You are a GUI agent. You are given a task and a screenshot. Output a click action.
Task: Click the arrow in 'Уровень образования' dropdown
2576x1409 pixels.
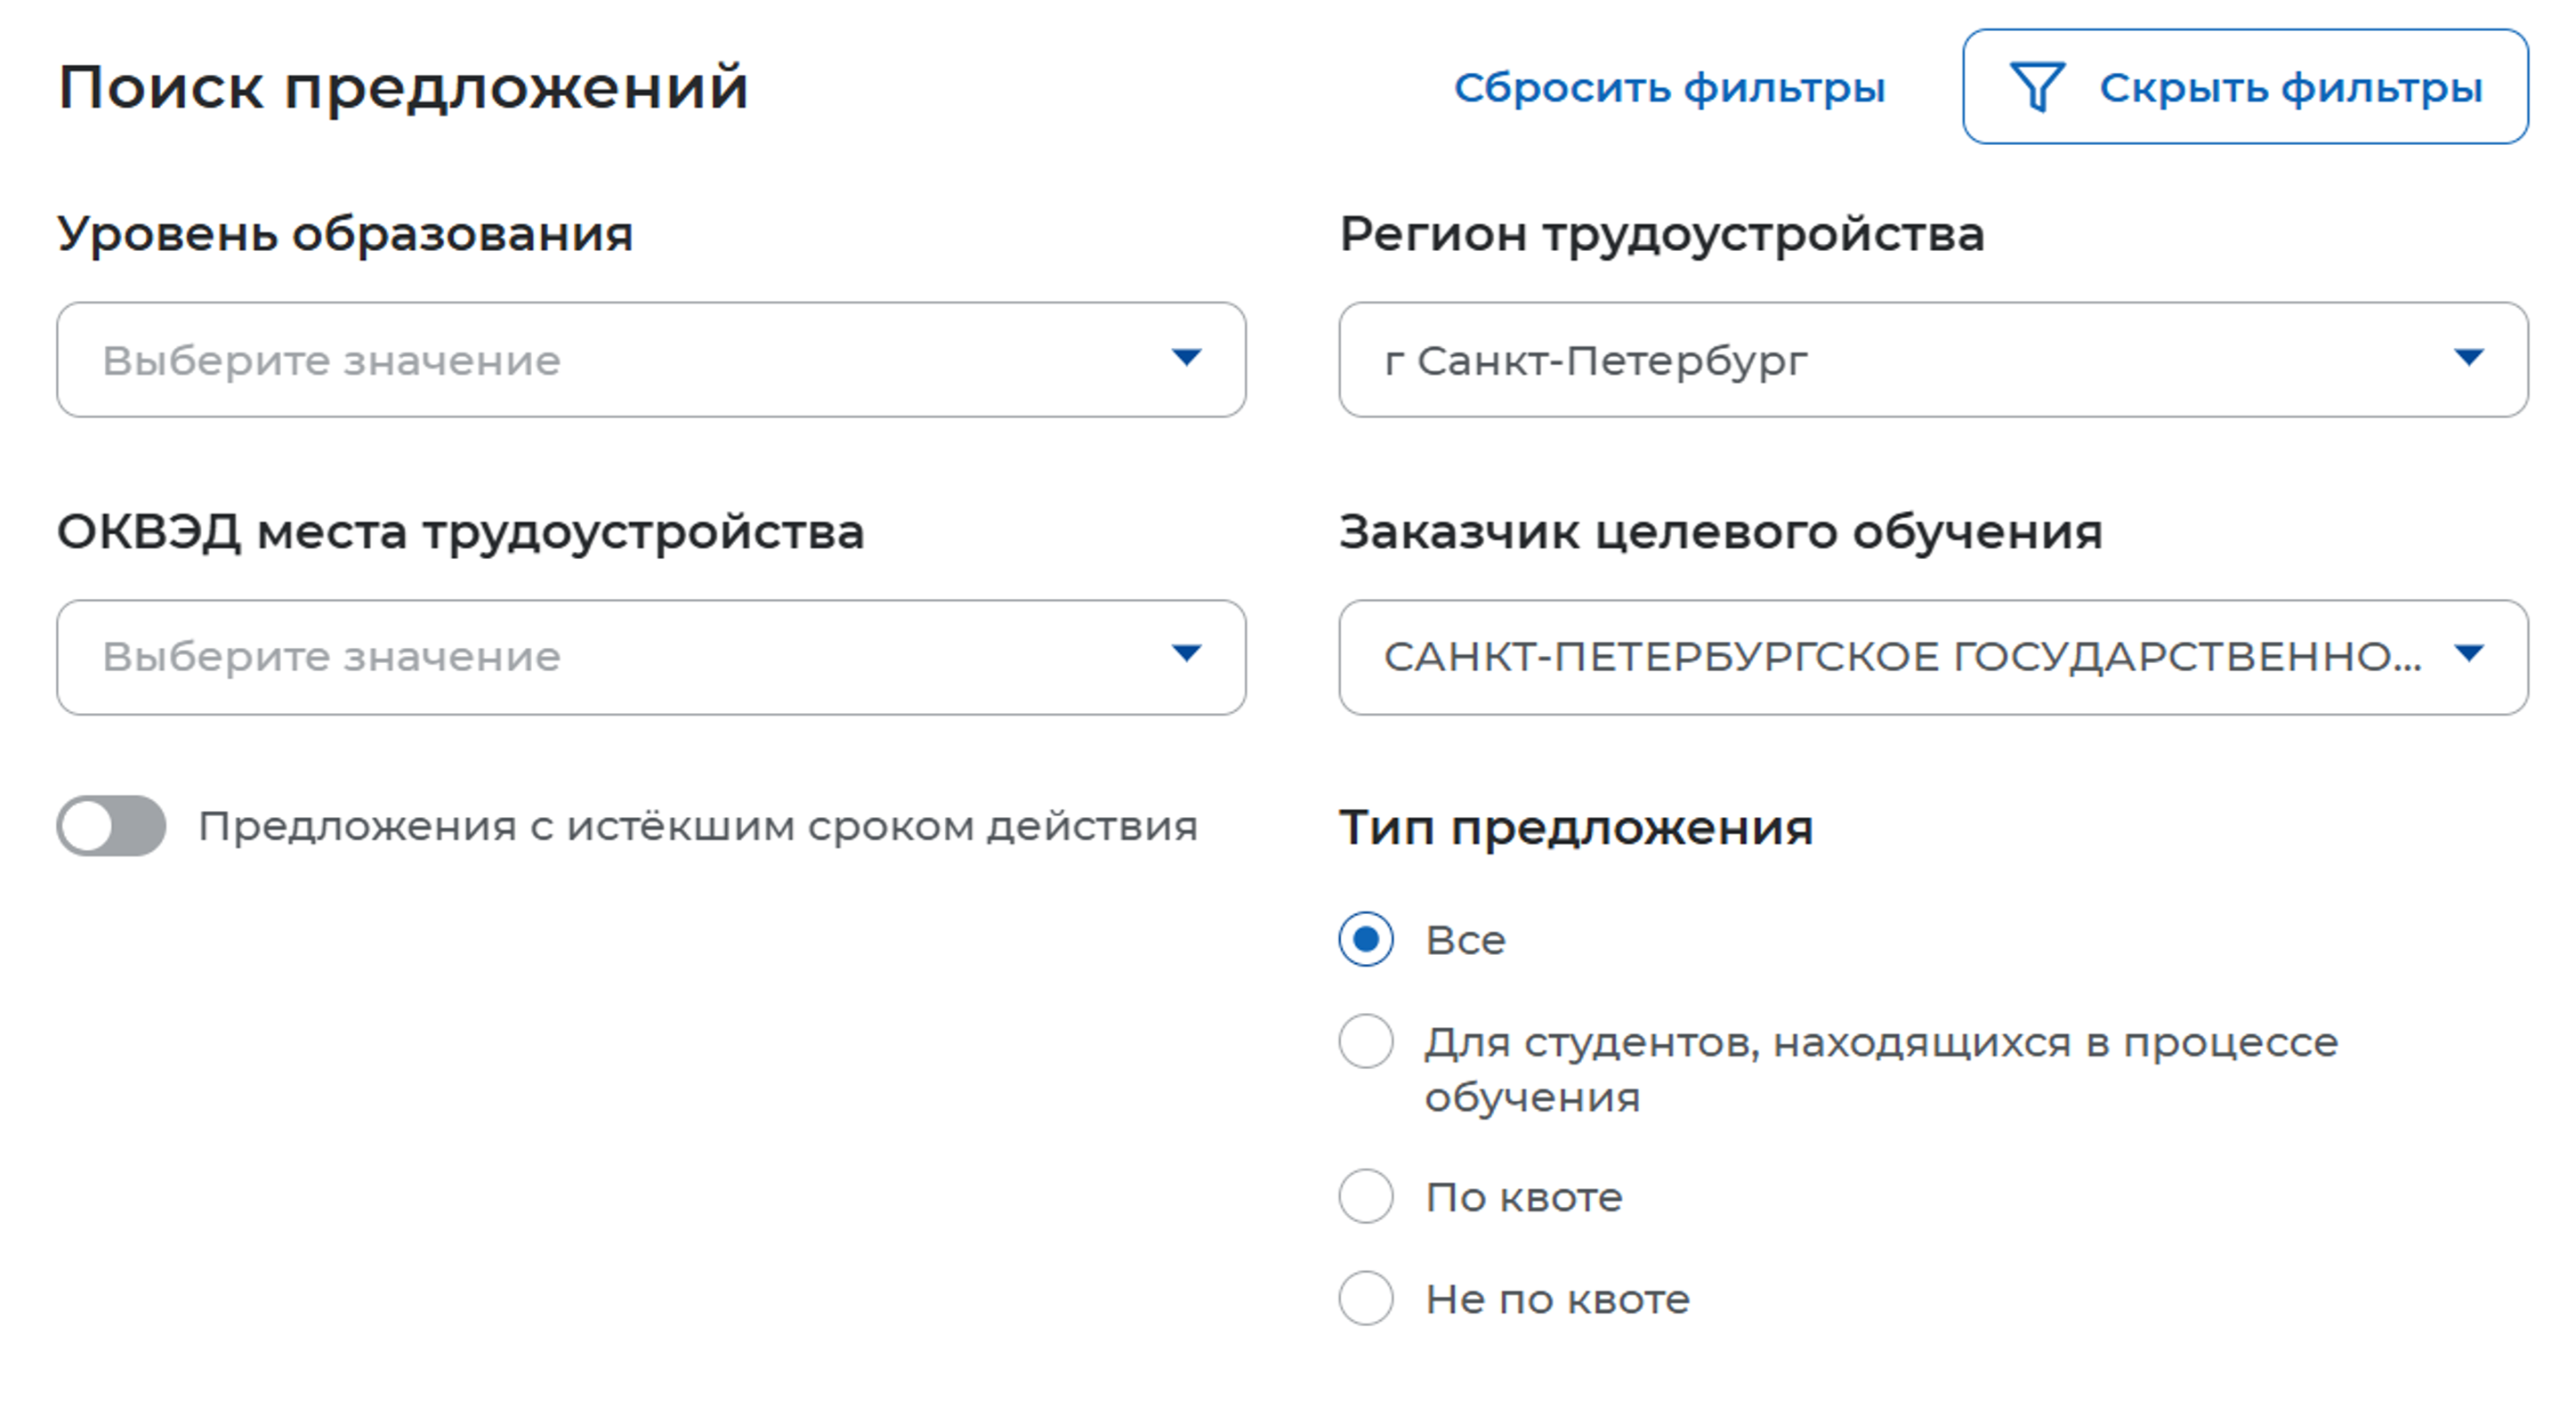pos(1186,358)
